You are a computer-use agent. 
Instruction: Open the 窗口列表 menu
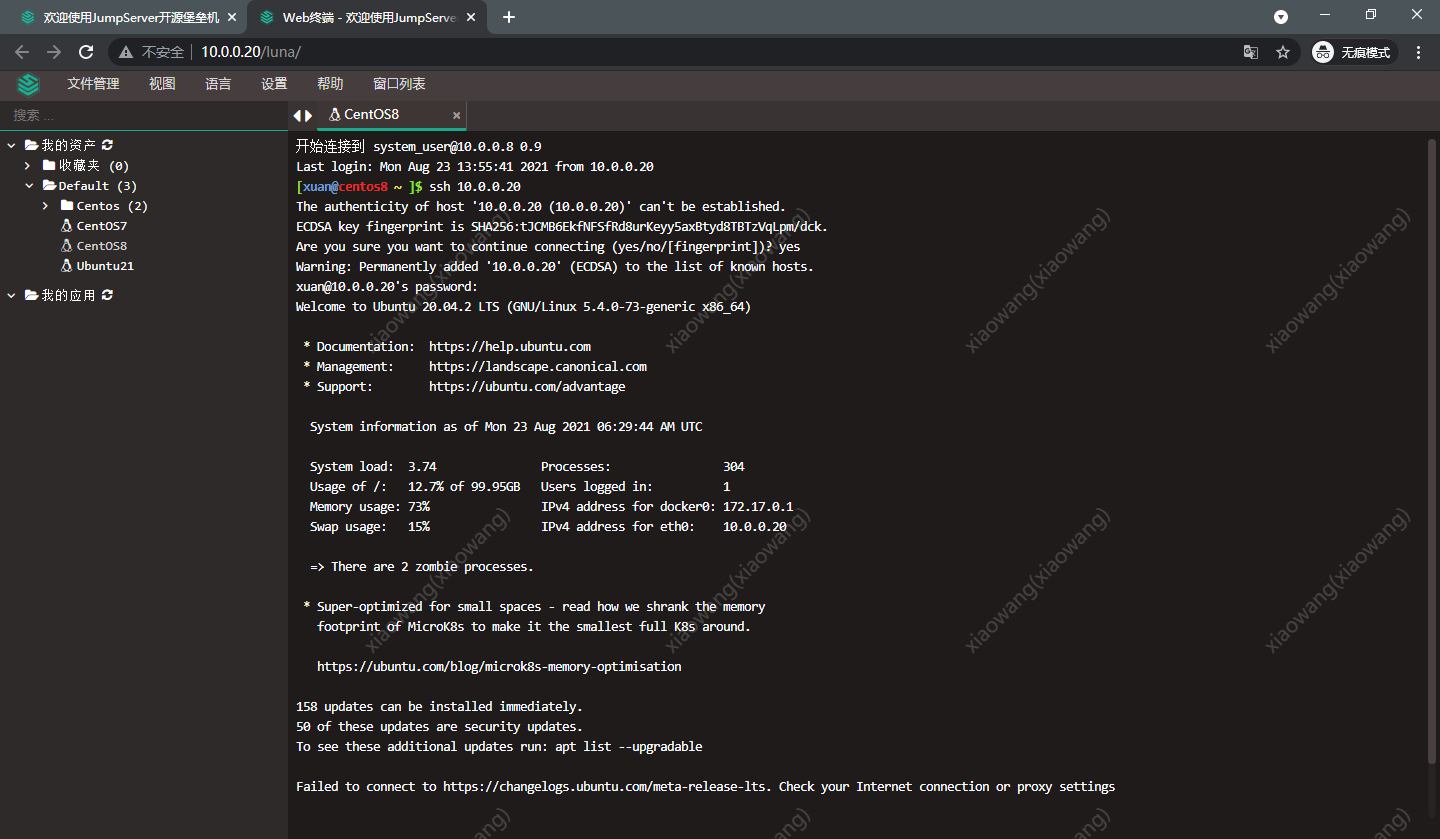[x=399, y=84]
